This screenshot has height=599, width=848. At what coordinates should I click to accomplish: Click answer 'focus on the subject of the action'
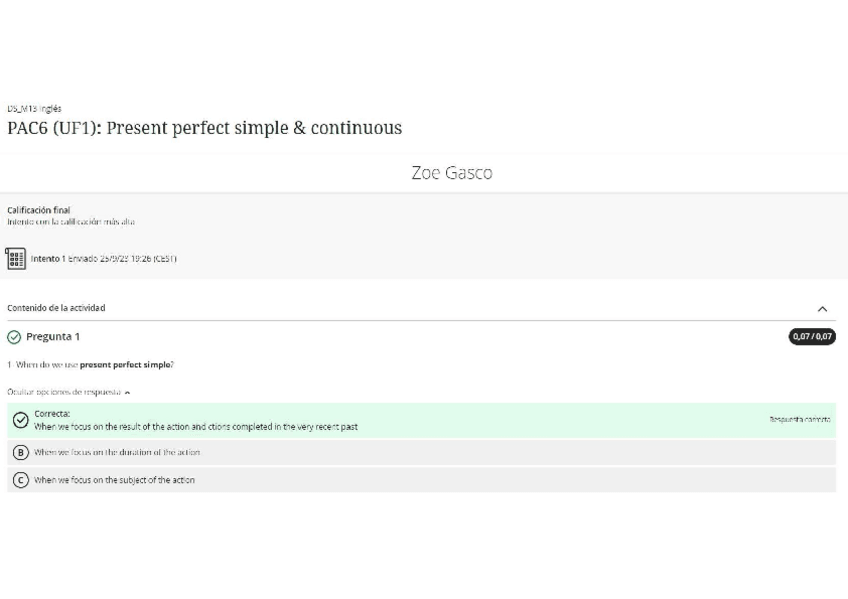point(114,480)
